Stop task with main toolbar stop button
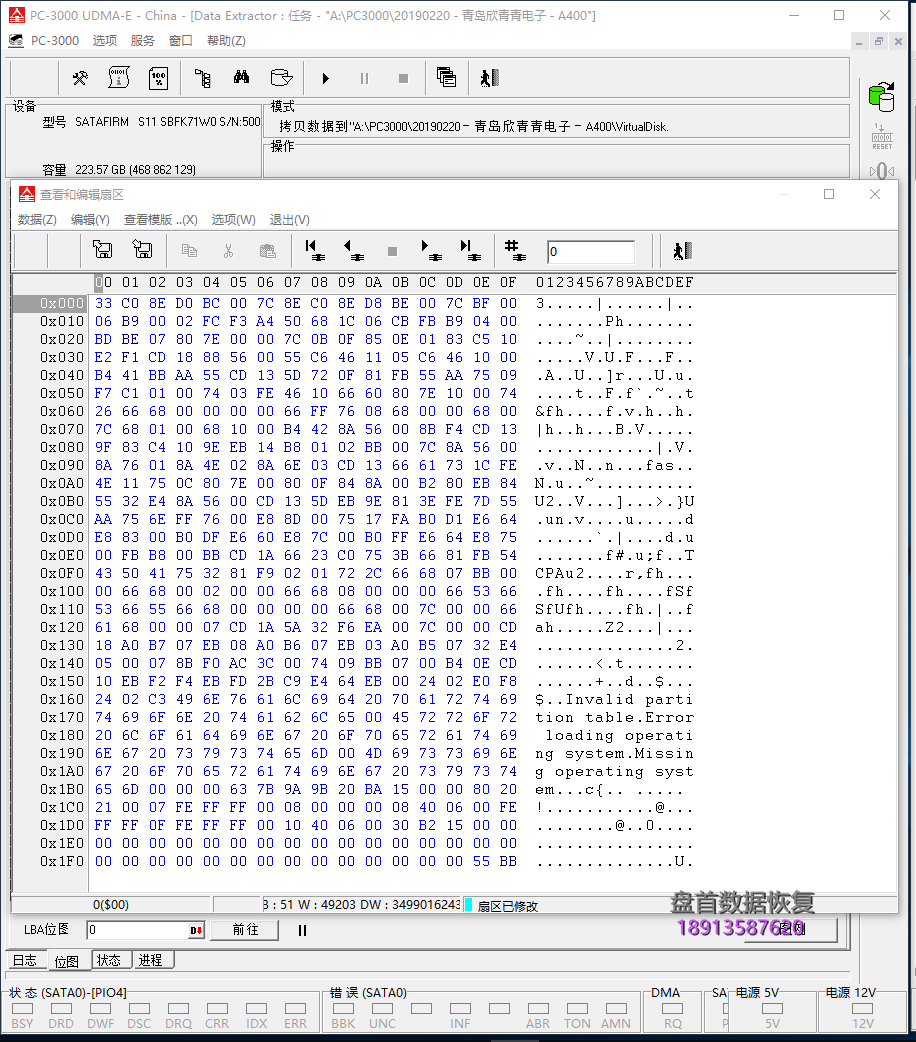 pyautogui.click(x=403, y=78)
